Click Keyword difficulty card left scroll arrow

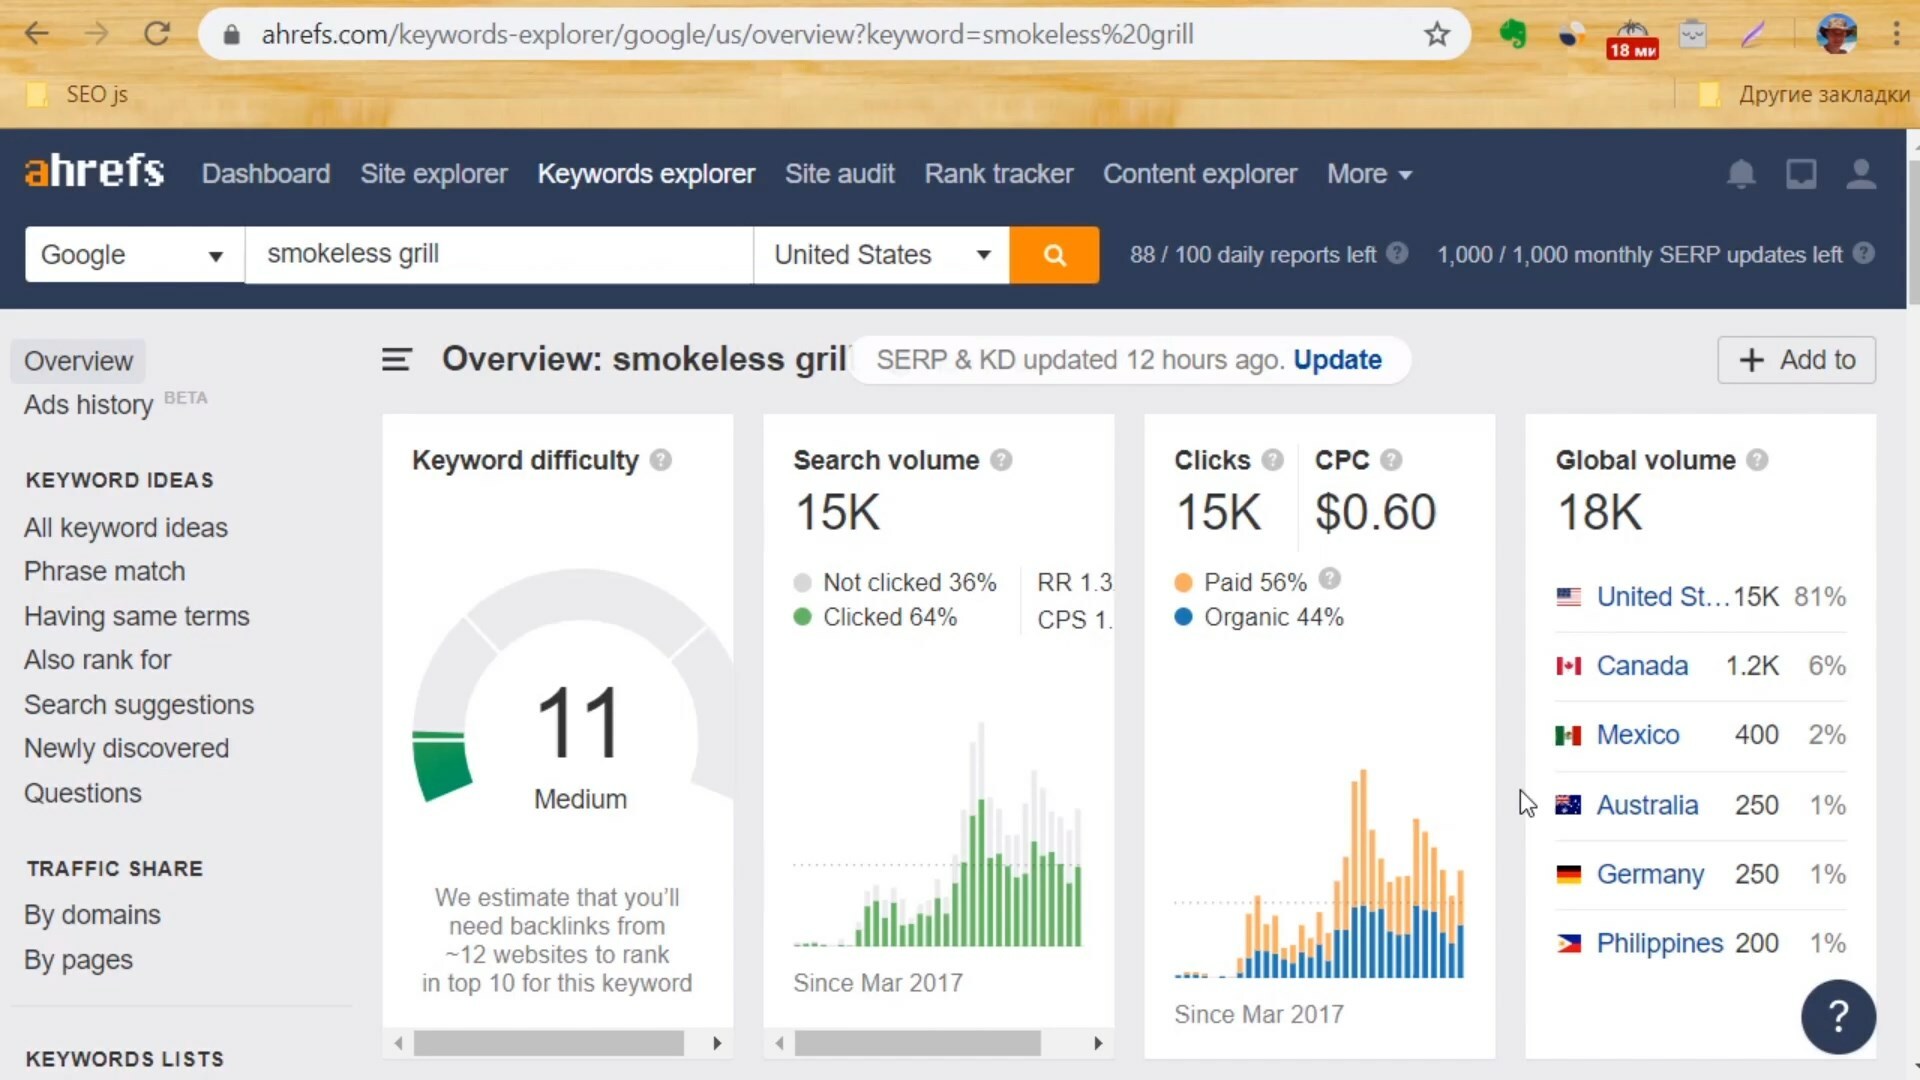[x=399, y=1043]
